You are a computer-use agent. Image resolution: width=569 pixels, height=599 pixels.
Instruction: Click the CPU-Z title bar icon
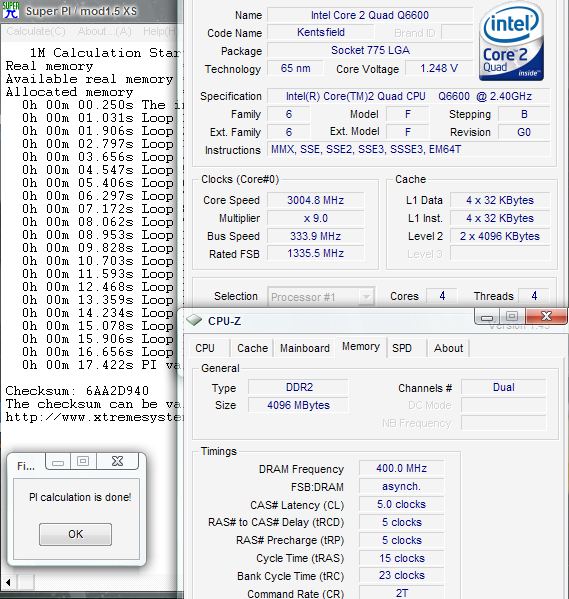194,321
